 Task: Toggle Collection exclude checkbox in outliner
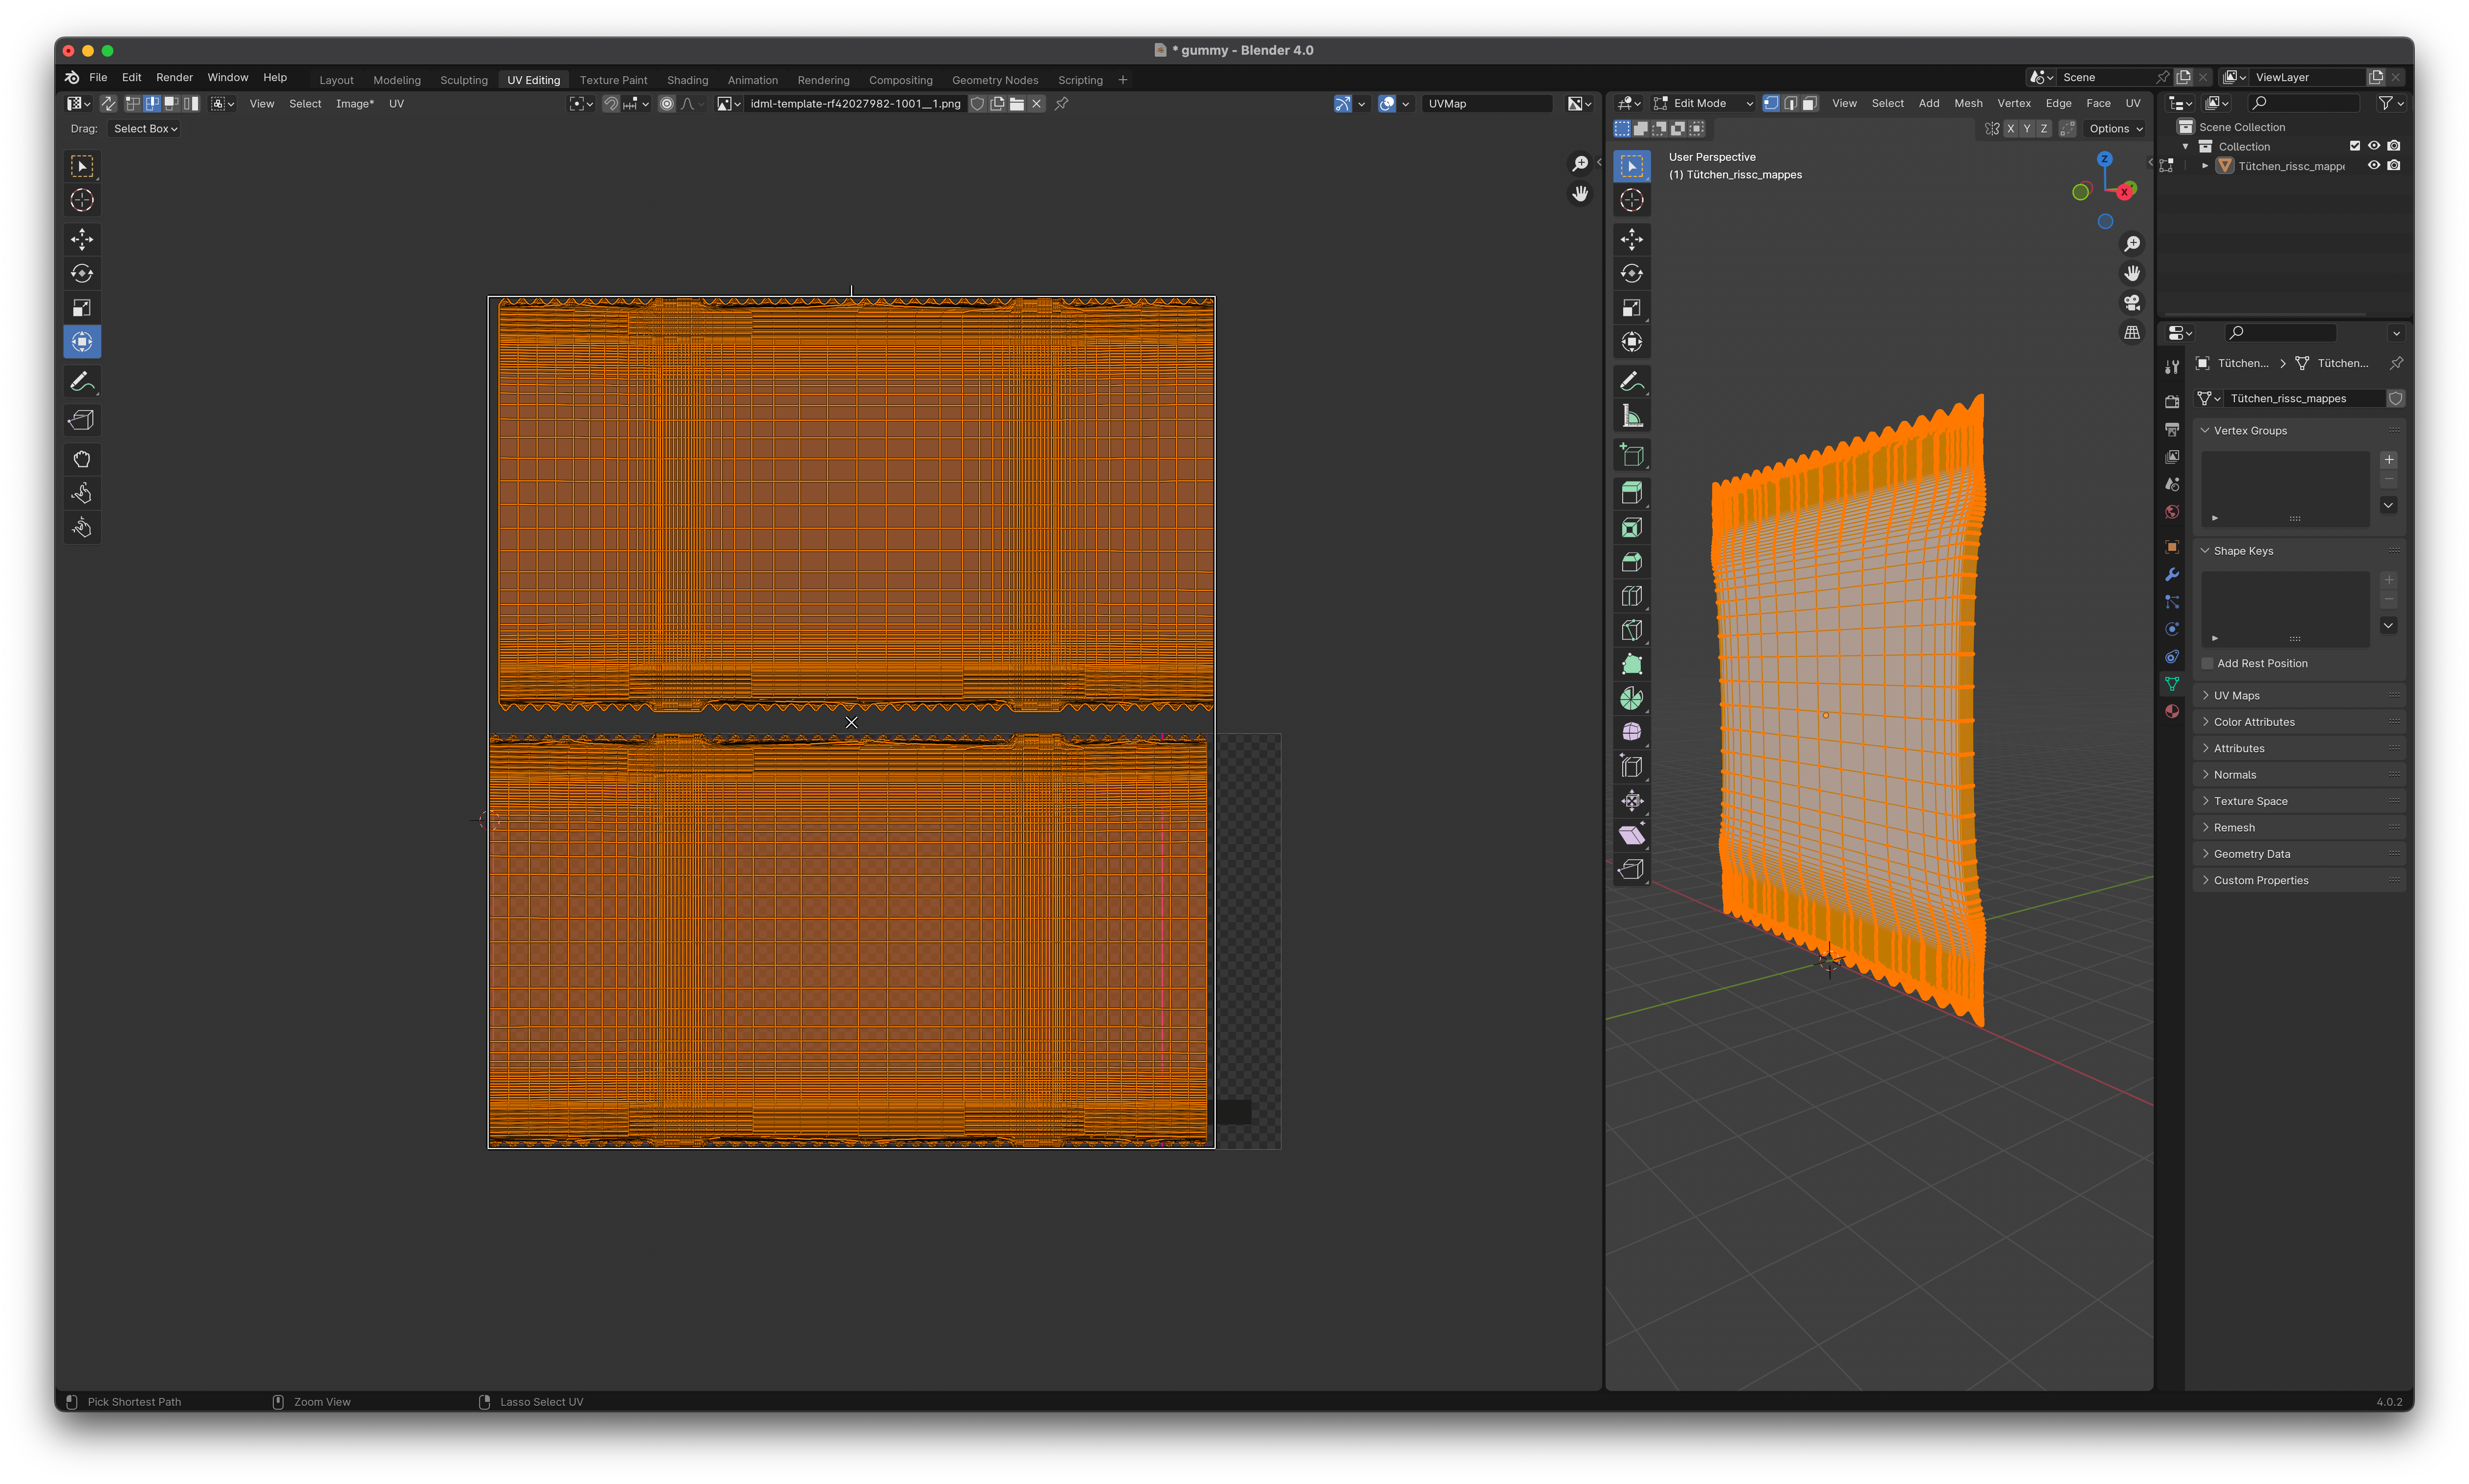pyautogui.click(x=2354, y=146)
